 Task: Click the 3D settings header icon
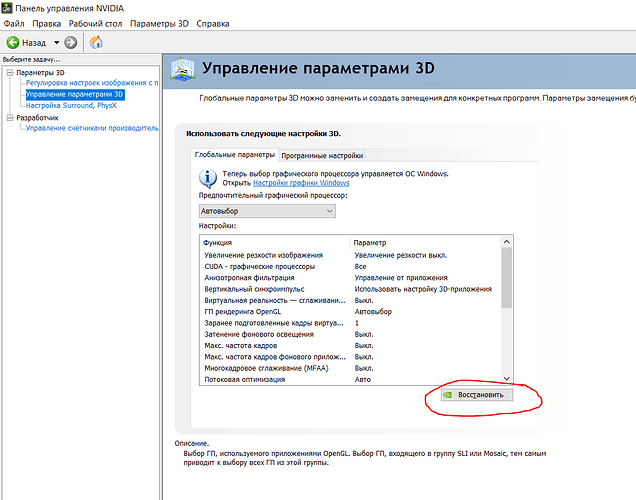click(183, 69)
